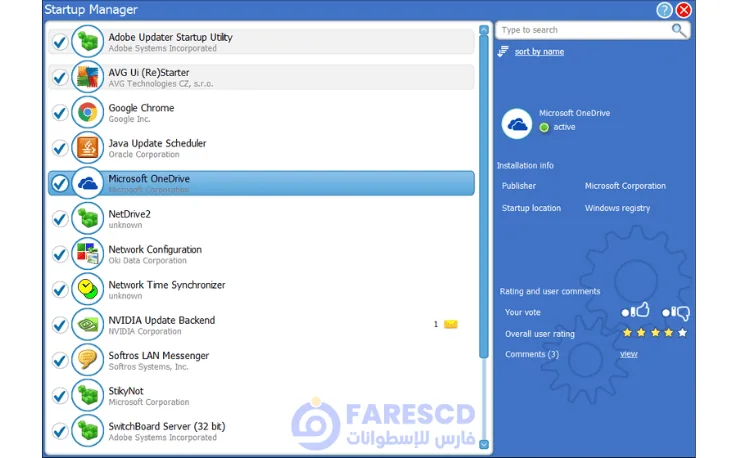Click the Microsoft Corporation publisher value
The height and width of the screenshot is (458, 738).
point(625,186)
